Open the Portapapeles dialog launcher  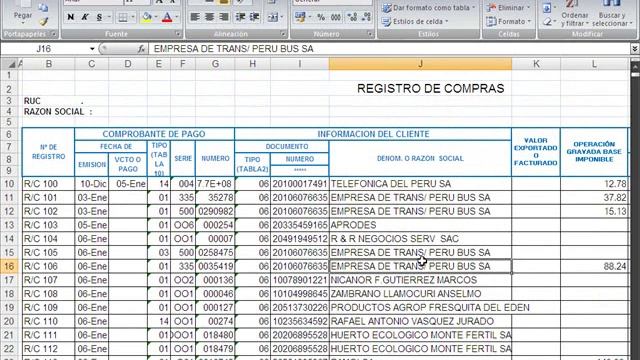coord(53,34)
